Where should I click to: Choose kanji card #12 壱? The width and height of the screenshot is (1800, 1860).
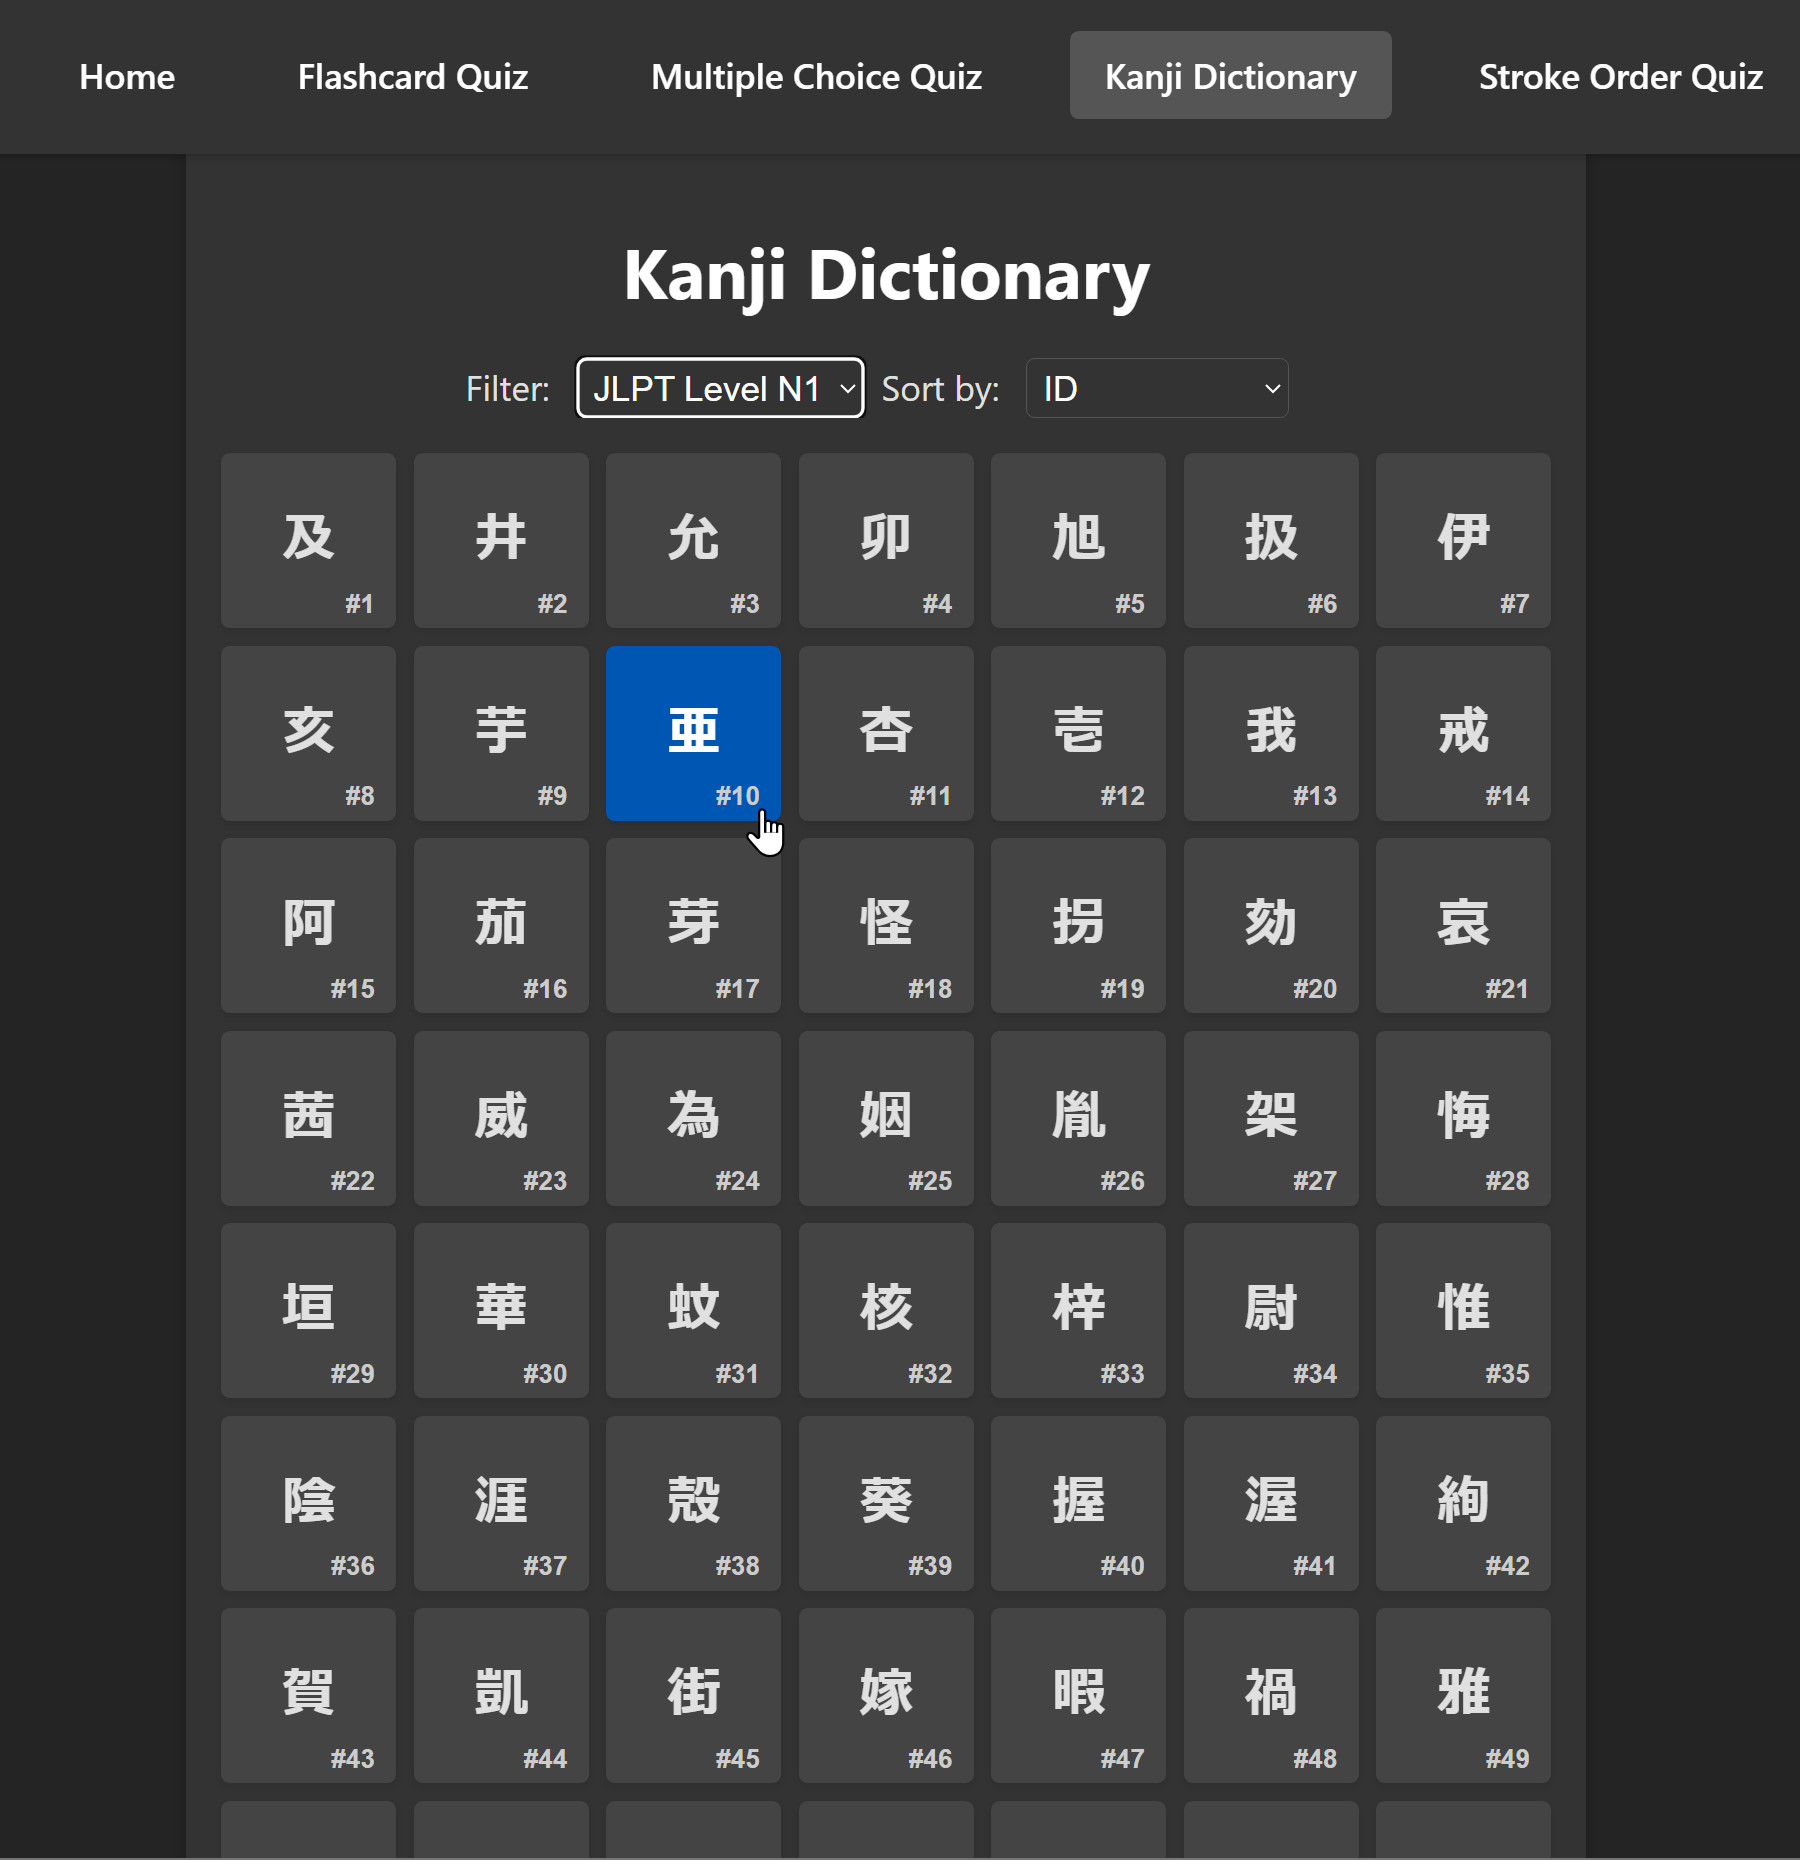(x=1078, y=733)
